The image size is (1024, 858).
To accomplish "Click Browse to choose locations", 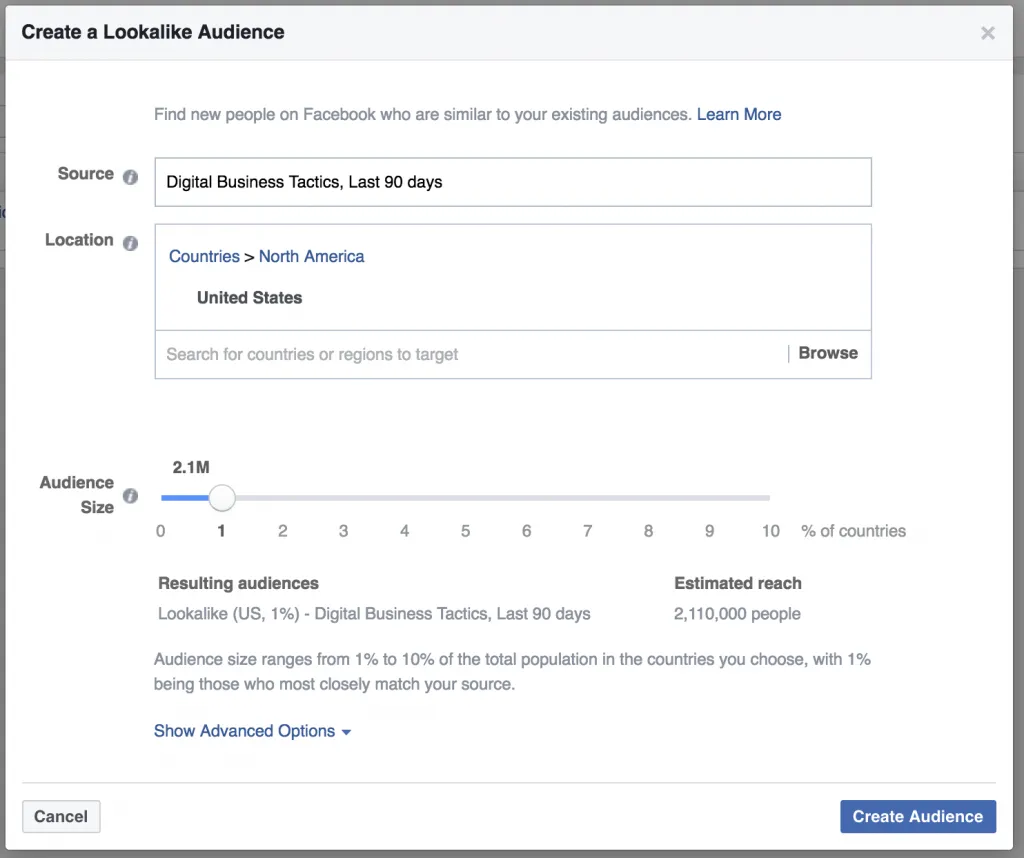I will pyautogui.click(x=827, y=353).
